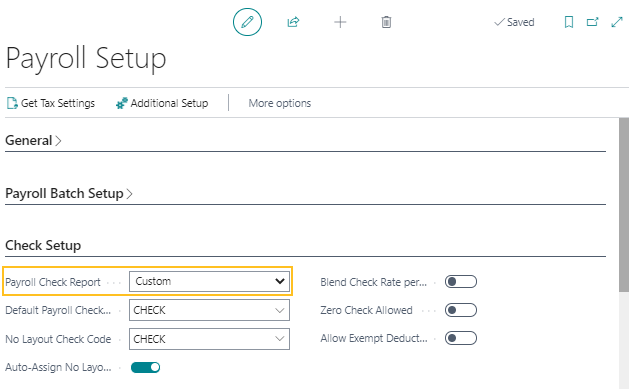This screenshot has height=389, width=637.
Task: Click the Blend Check Rate label
Action: click(374, 282)
